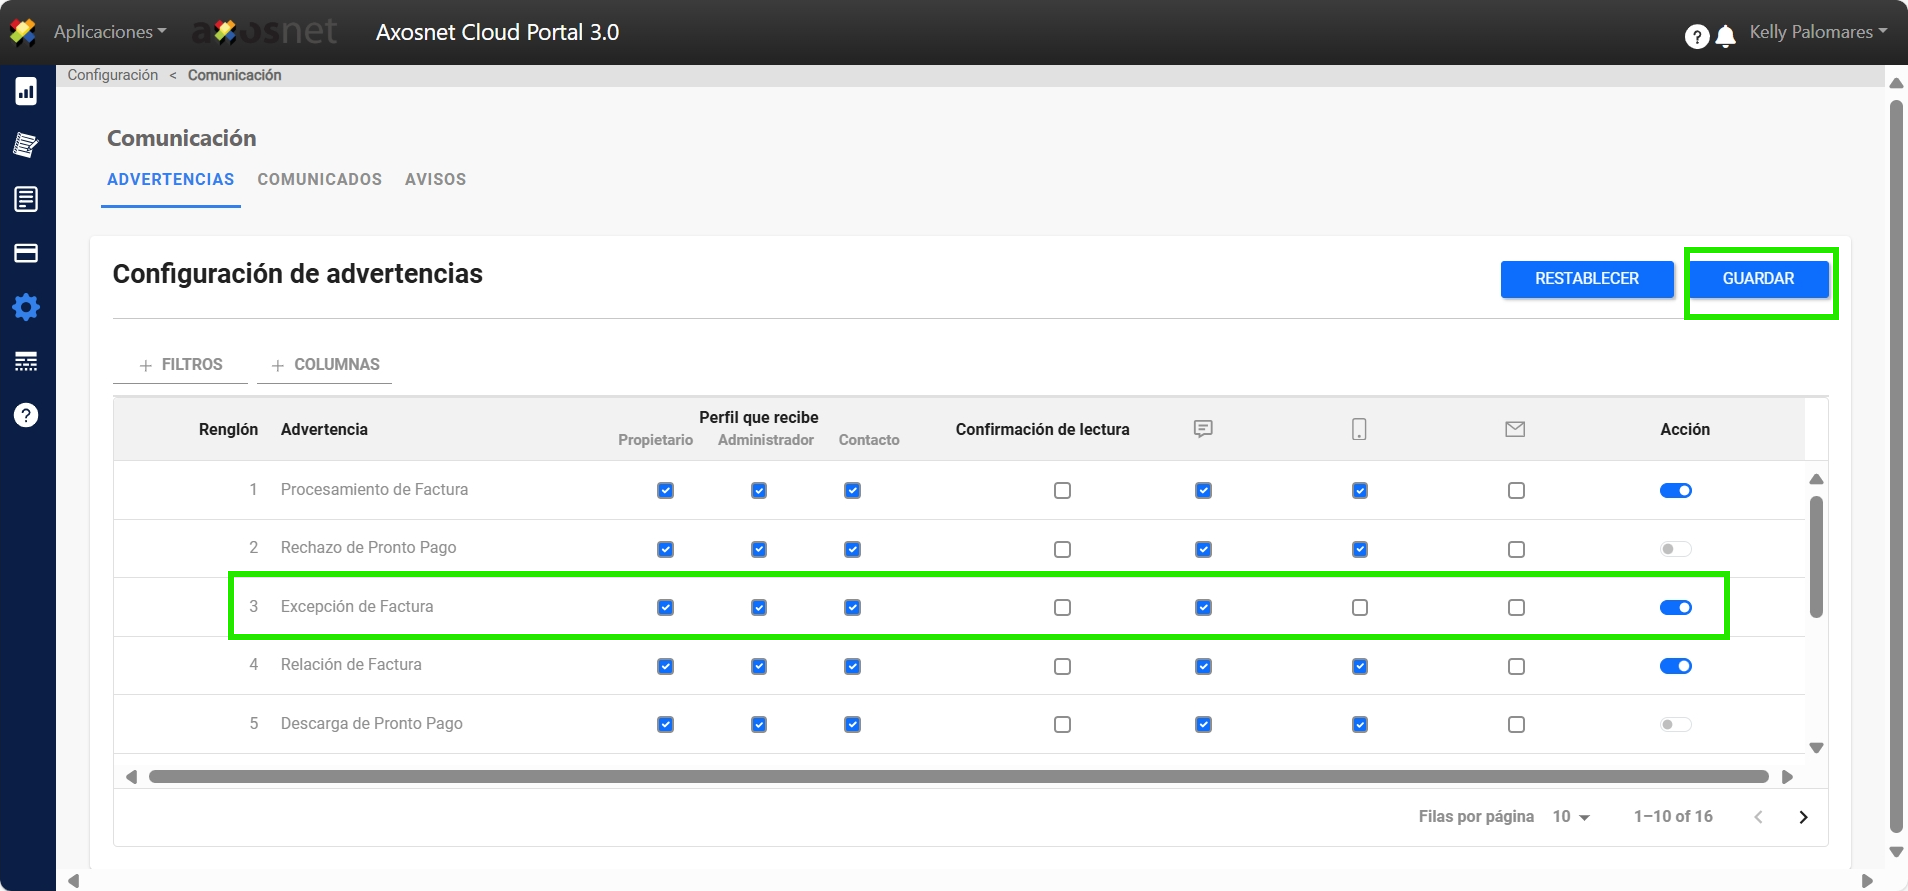Open the notifications bell icon
This screenshot has width=1908, height=891.
pos(1725,37)
